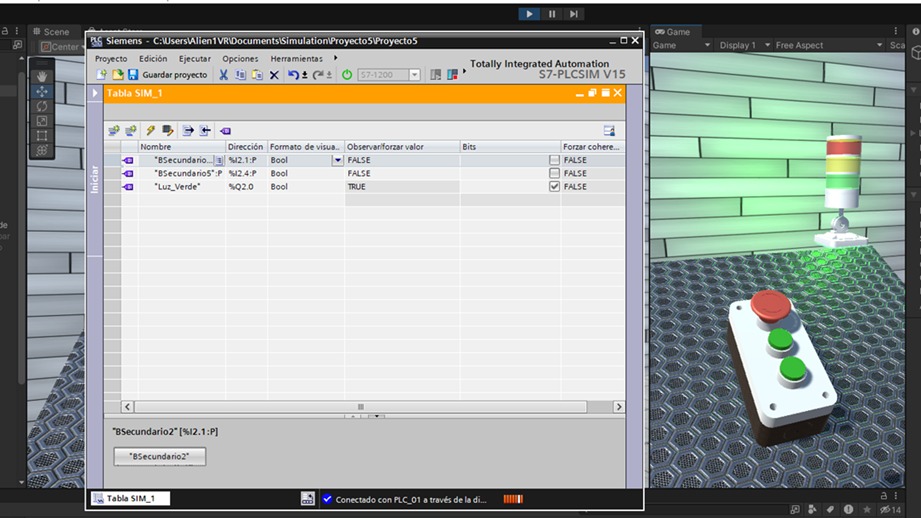
Task: Click the cut scissors icon
Action: click(x=223, y=75)
